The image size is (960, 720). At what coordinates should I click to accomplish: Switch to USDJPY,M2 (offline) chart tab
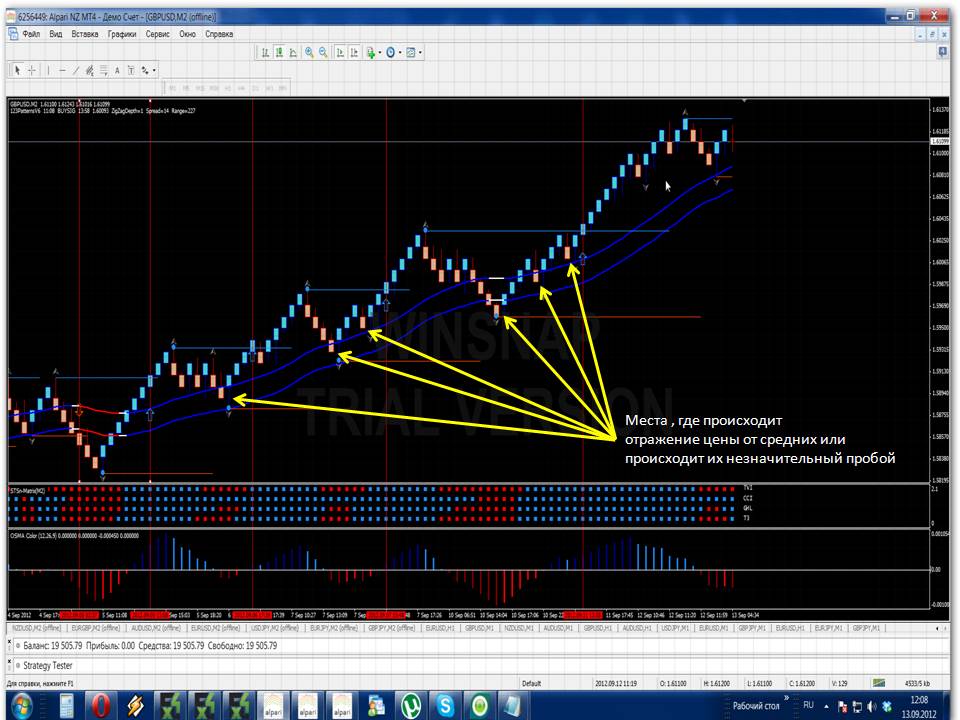[x=274, y=628]
